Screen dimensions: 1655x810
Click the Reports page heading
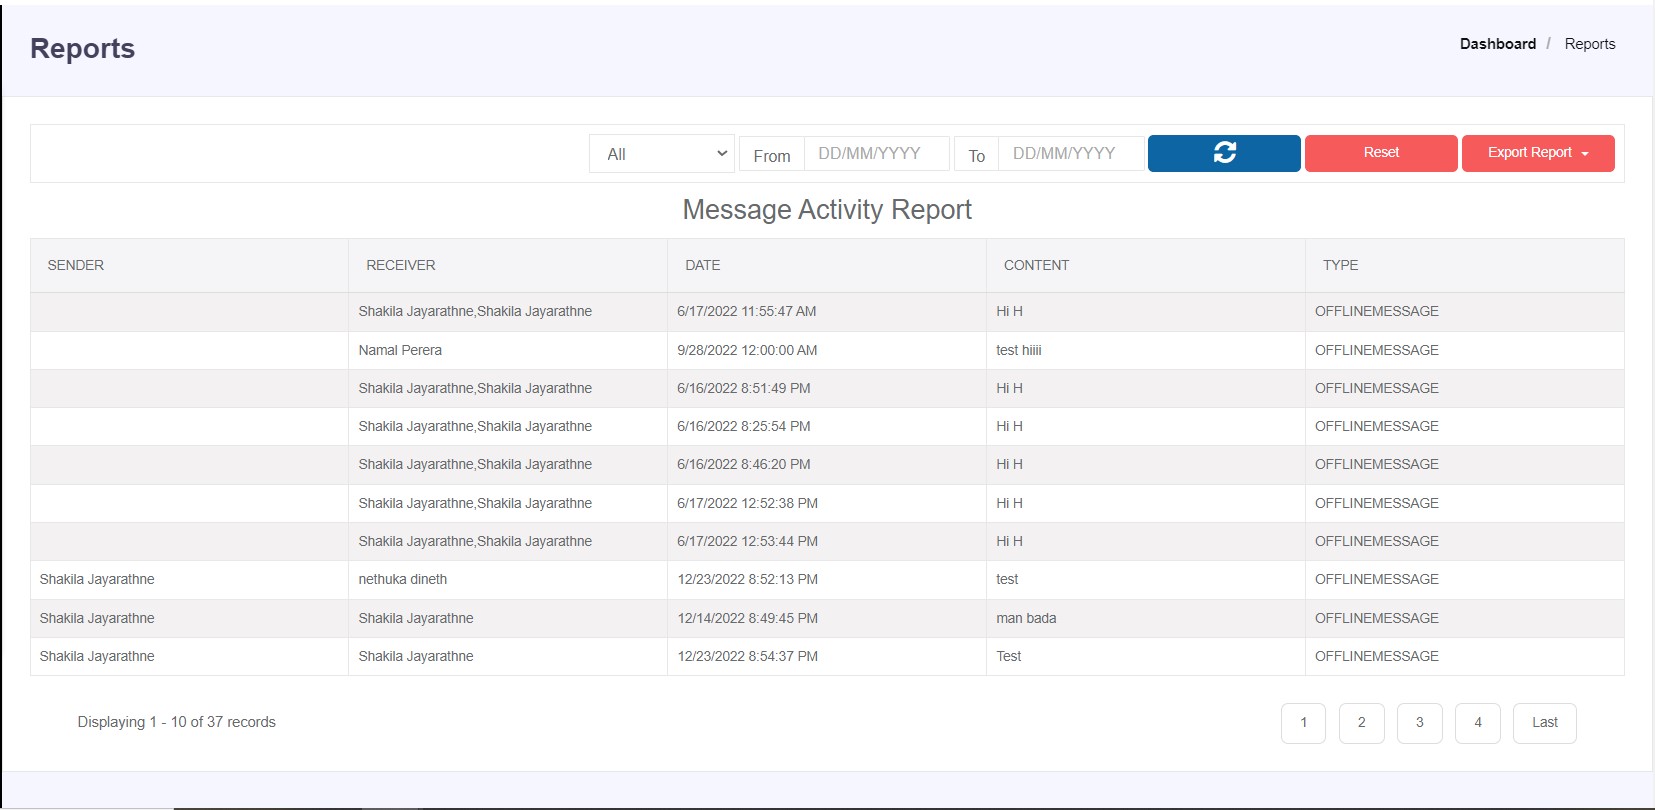click(x=82, y=48)
